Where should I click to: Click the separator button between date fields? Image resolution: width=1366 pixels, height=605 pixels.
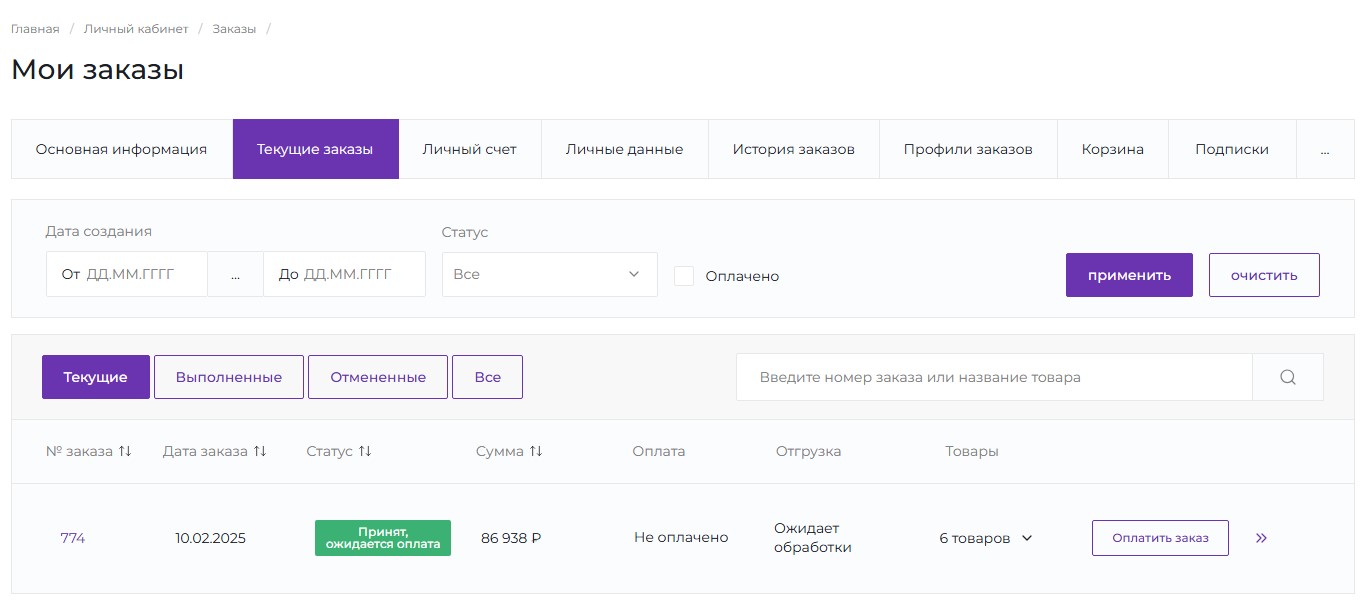tap(235, 274)
